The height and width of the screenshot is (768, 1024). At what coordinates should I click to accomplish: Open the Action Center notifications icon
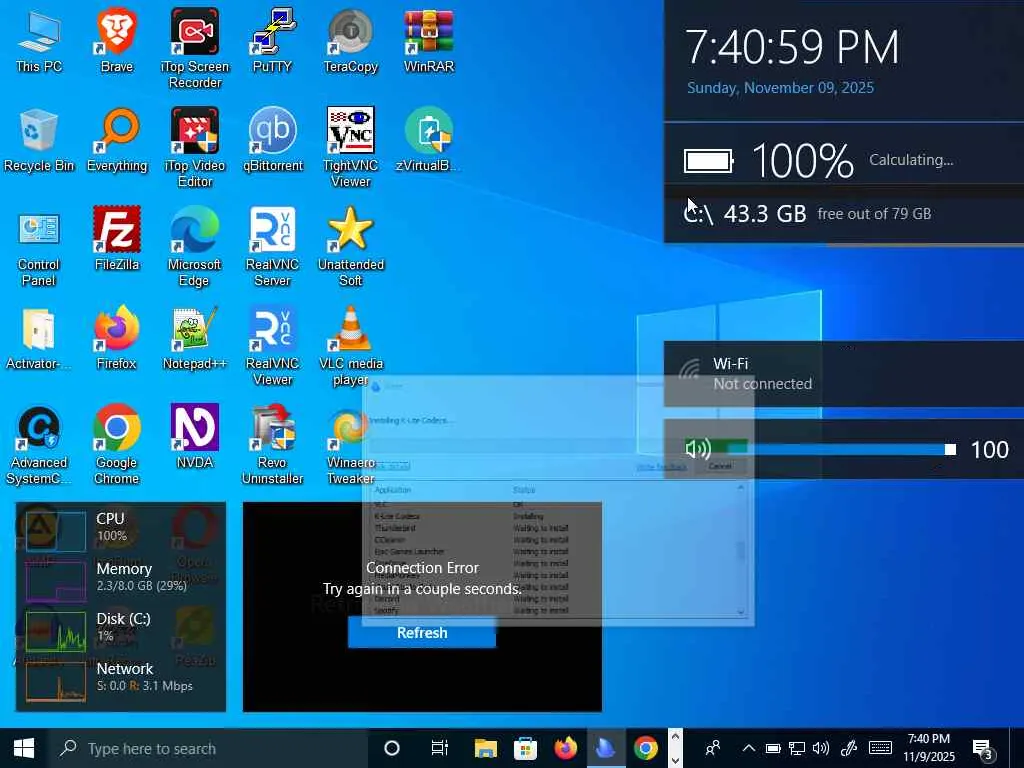point(984,748)
